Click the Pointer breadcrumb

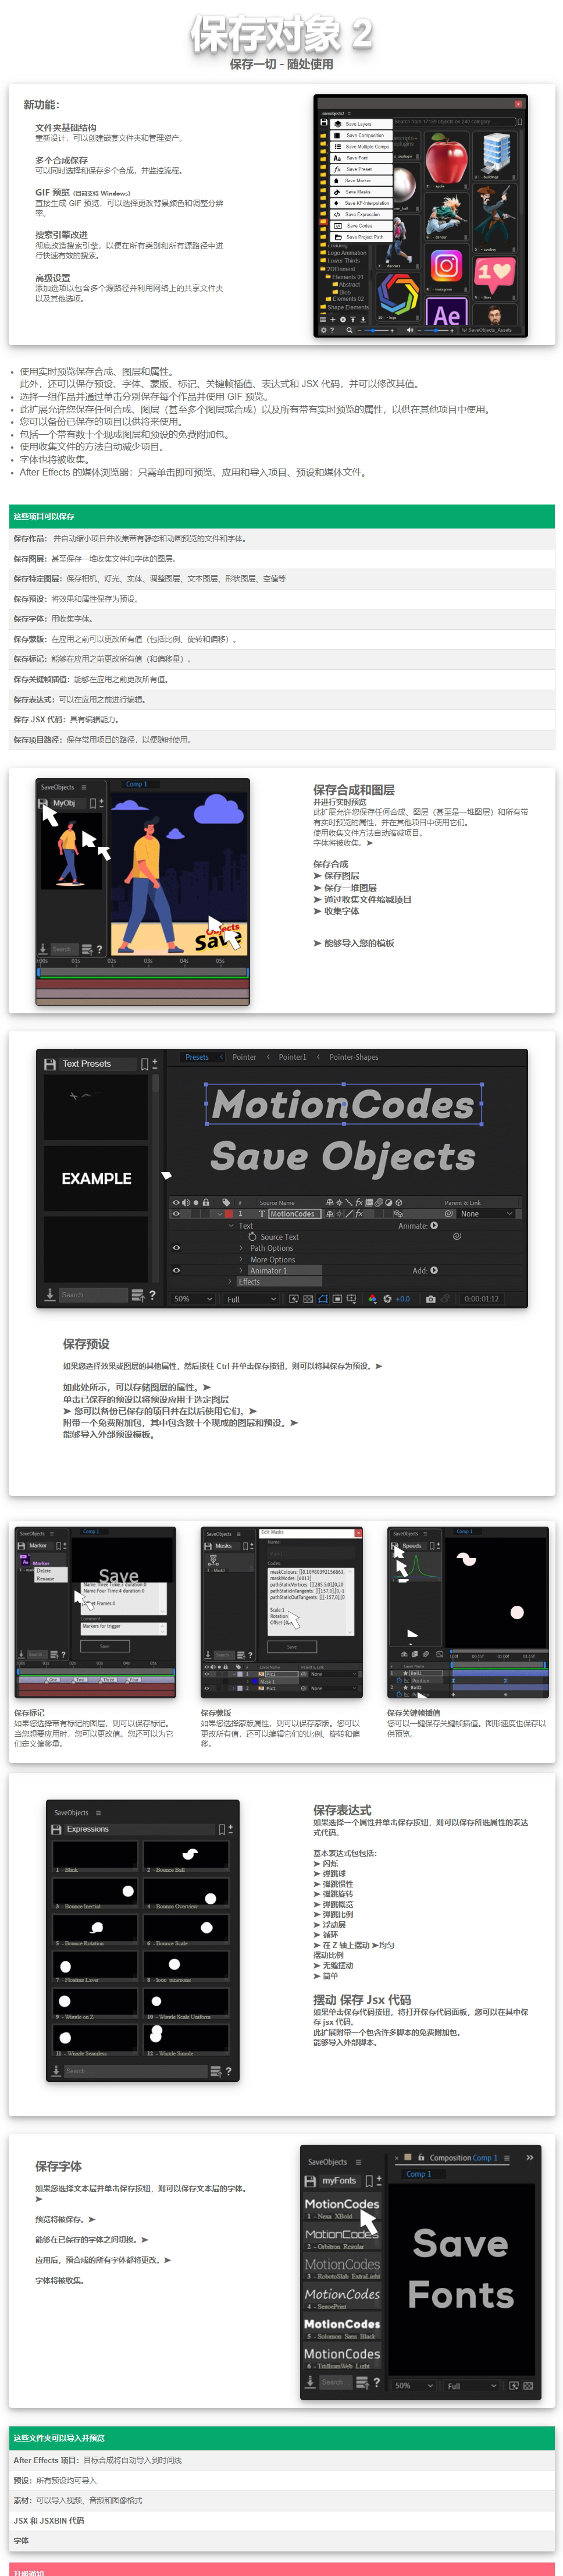pos(244,1057)
